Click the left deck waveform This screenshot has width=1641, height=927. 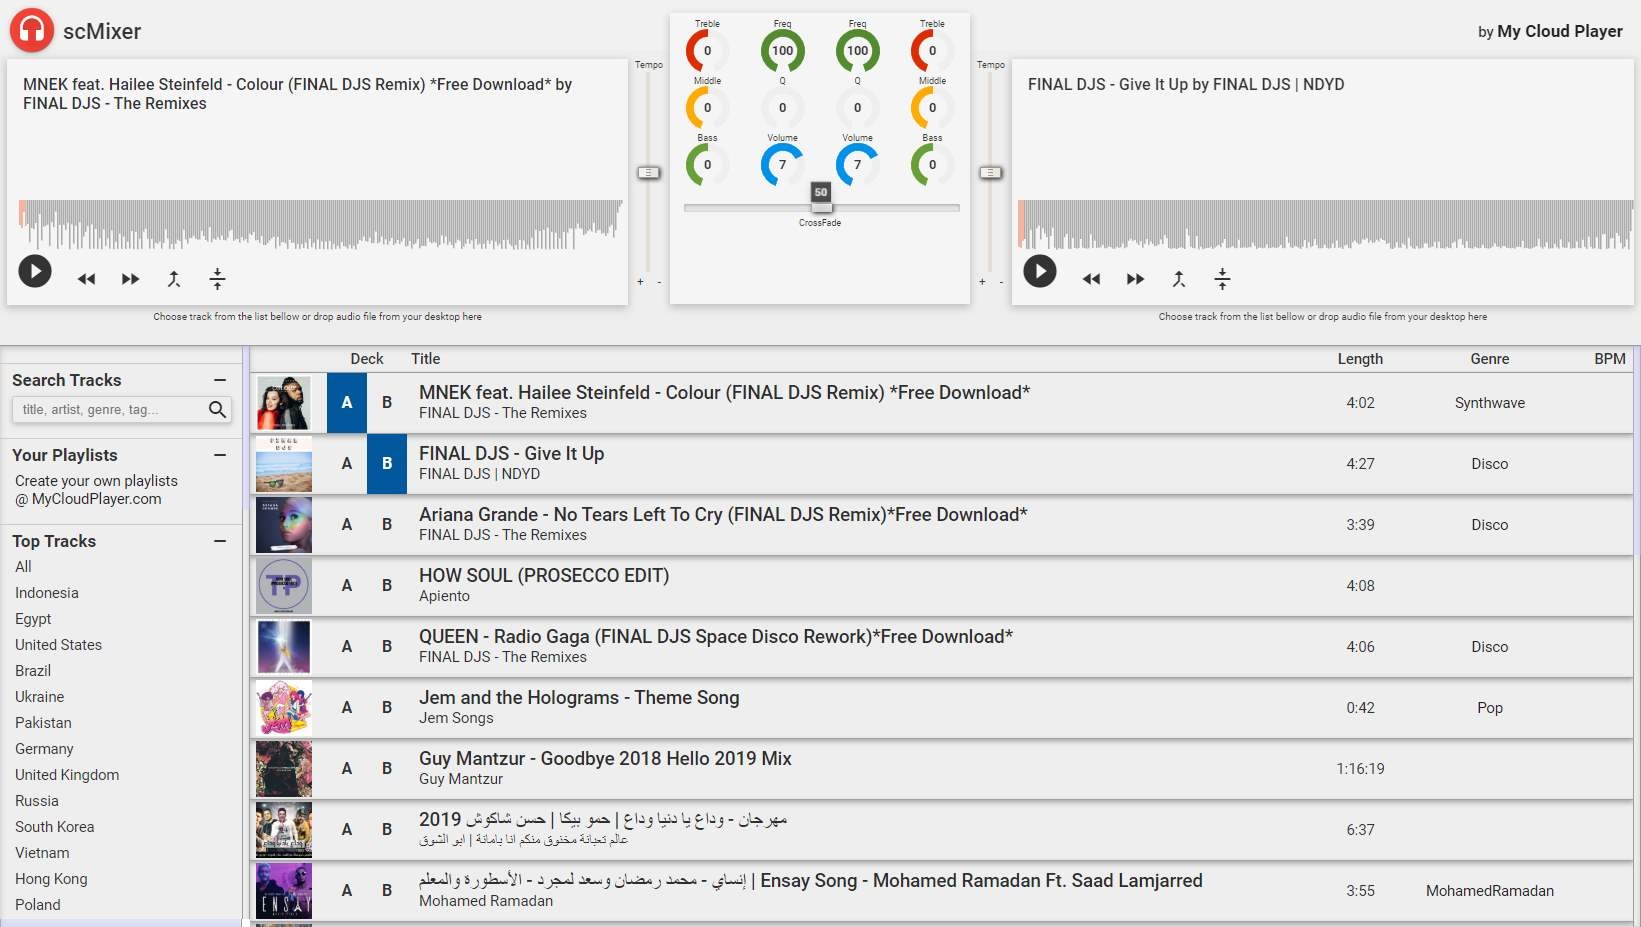(320, 224)
